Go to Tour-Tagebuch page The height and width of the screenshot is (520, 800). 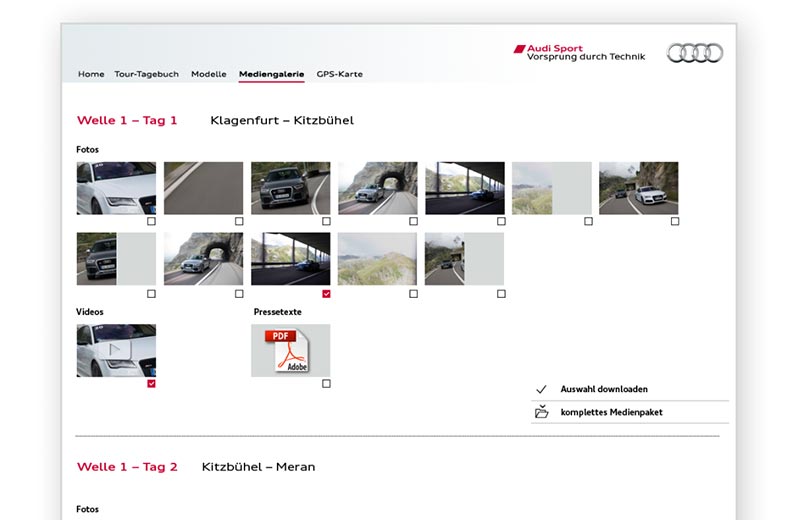pos(146,74)
